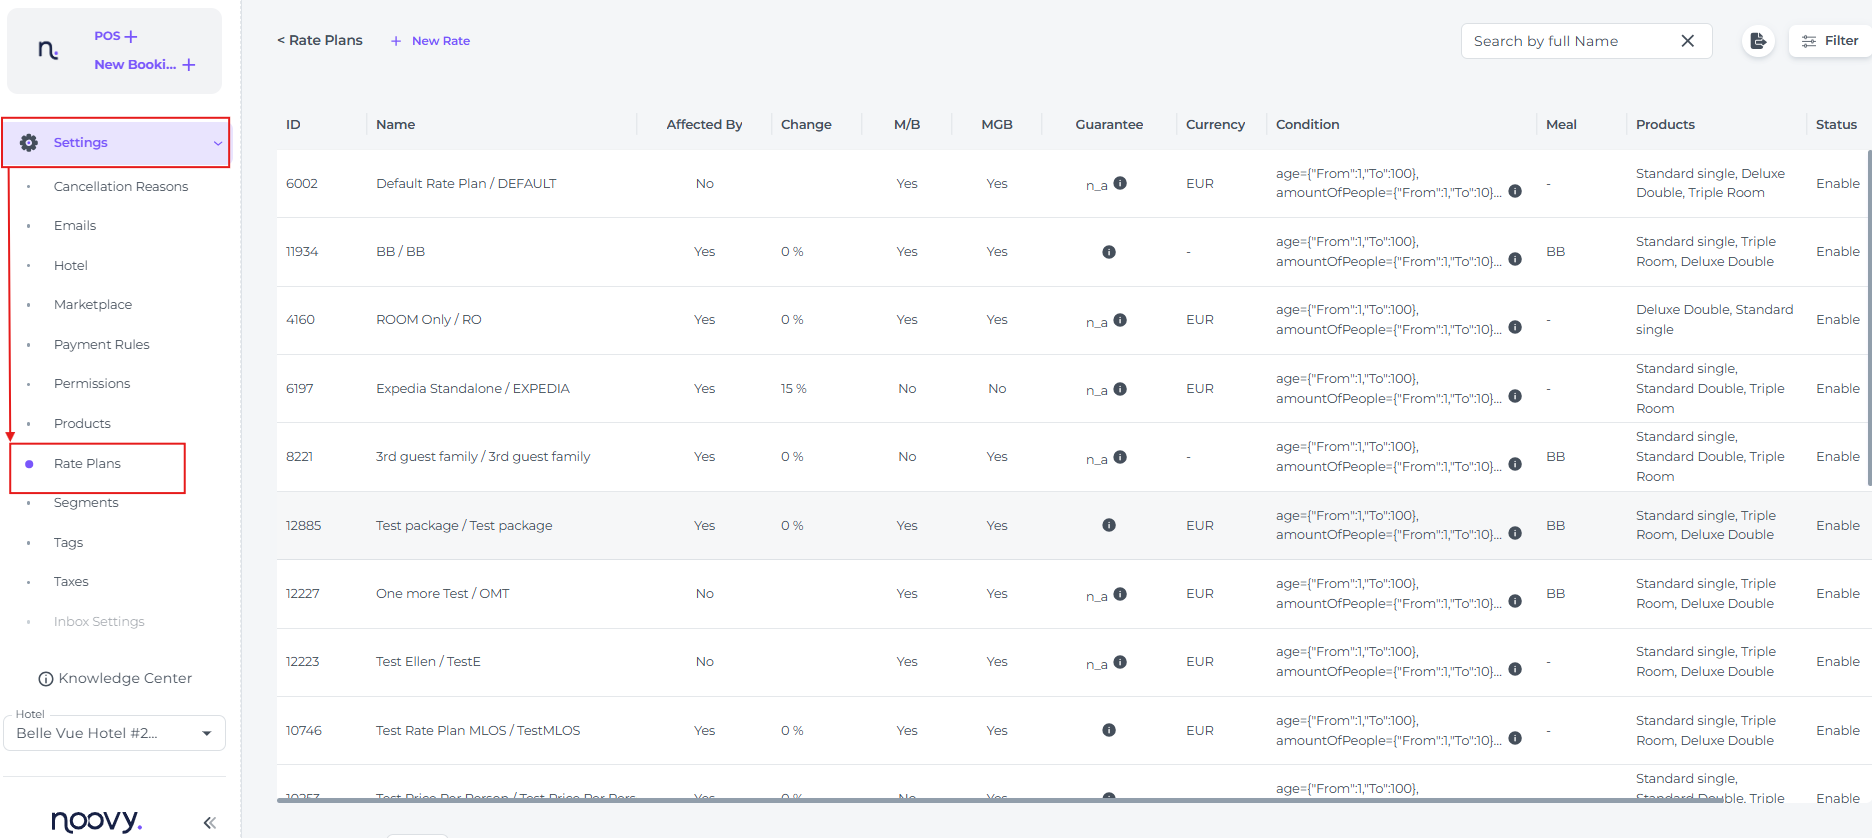Collapse the Settings menu chevron
Image resolution: width=1872 pixels, height=838 pixels.
click(x=217, y=143)
